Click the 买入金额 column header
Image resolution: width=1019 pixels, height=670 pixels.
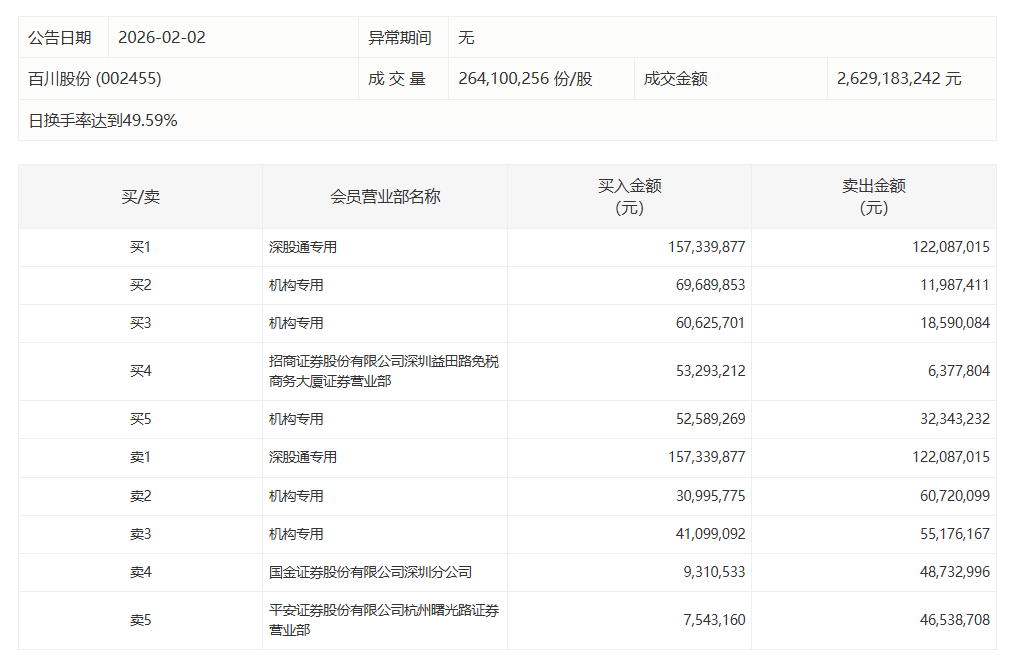tap(629, 197)
